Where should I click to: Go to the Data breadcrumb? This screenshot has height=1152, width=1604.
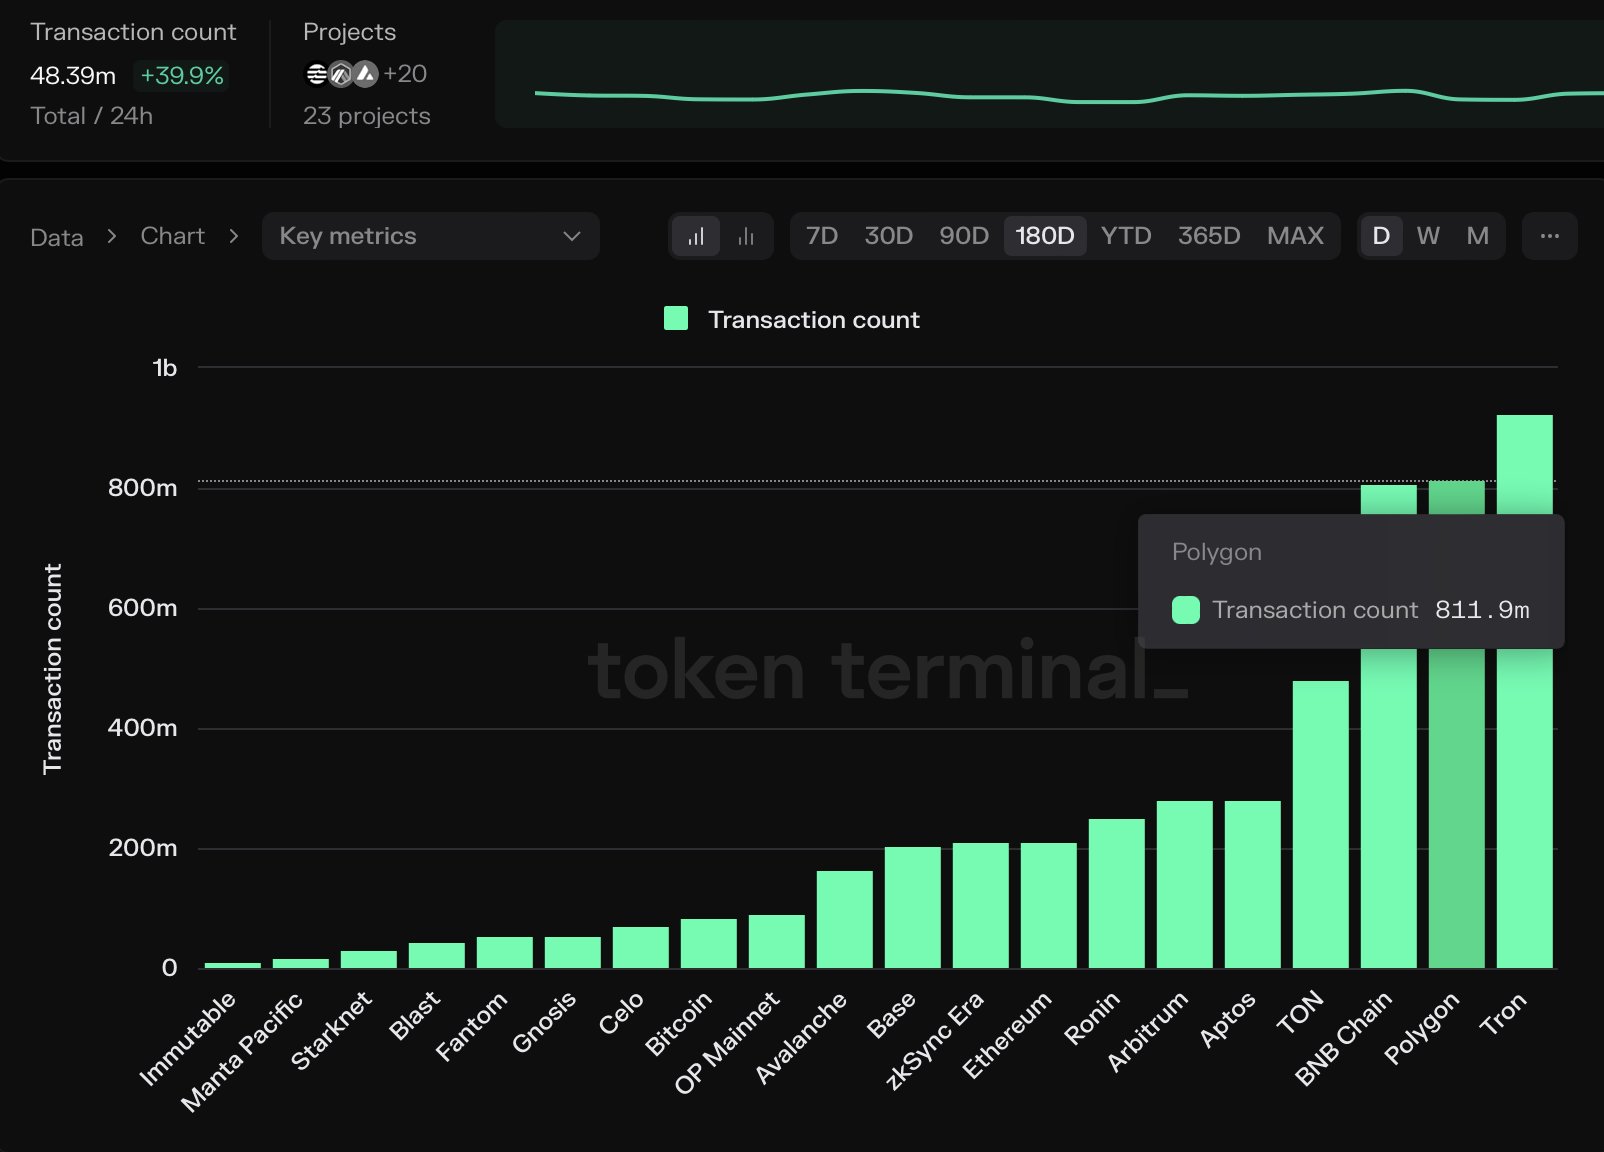coord(57,237)
